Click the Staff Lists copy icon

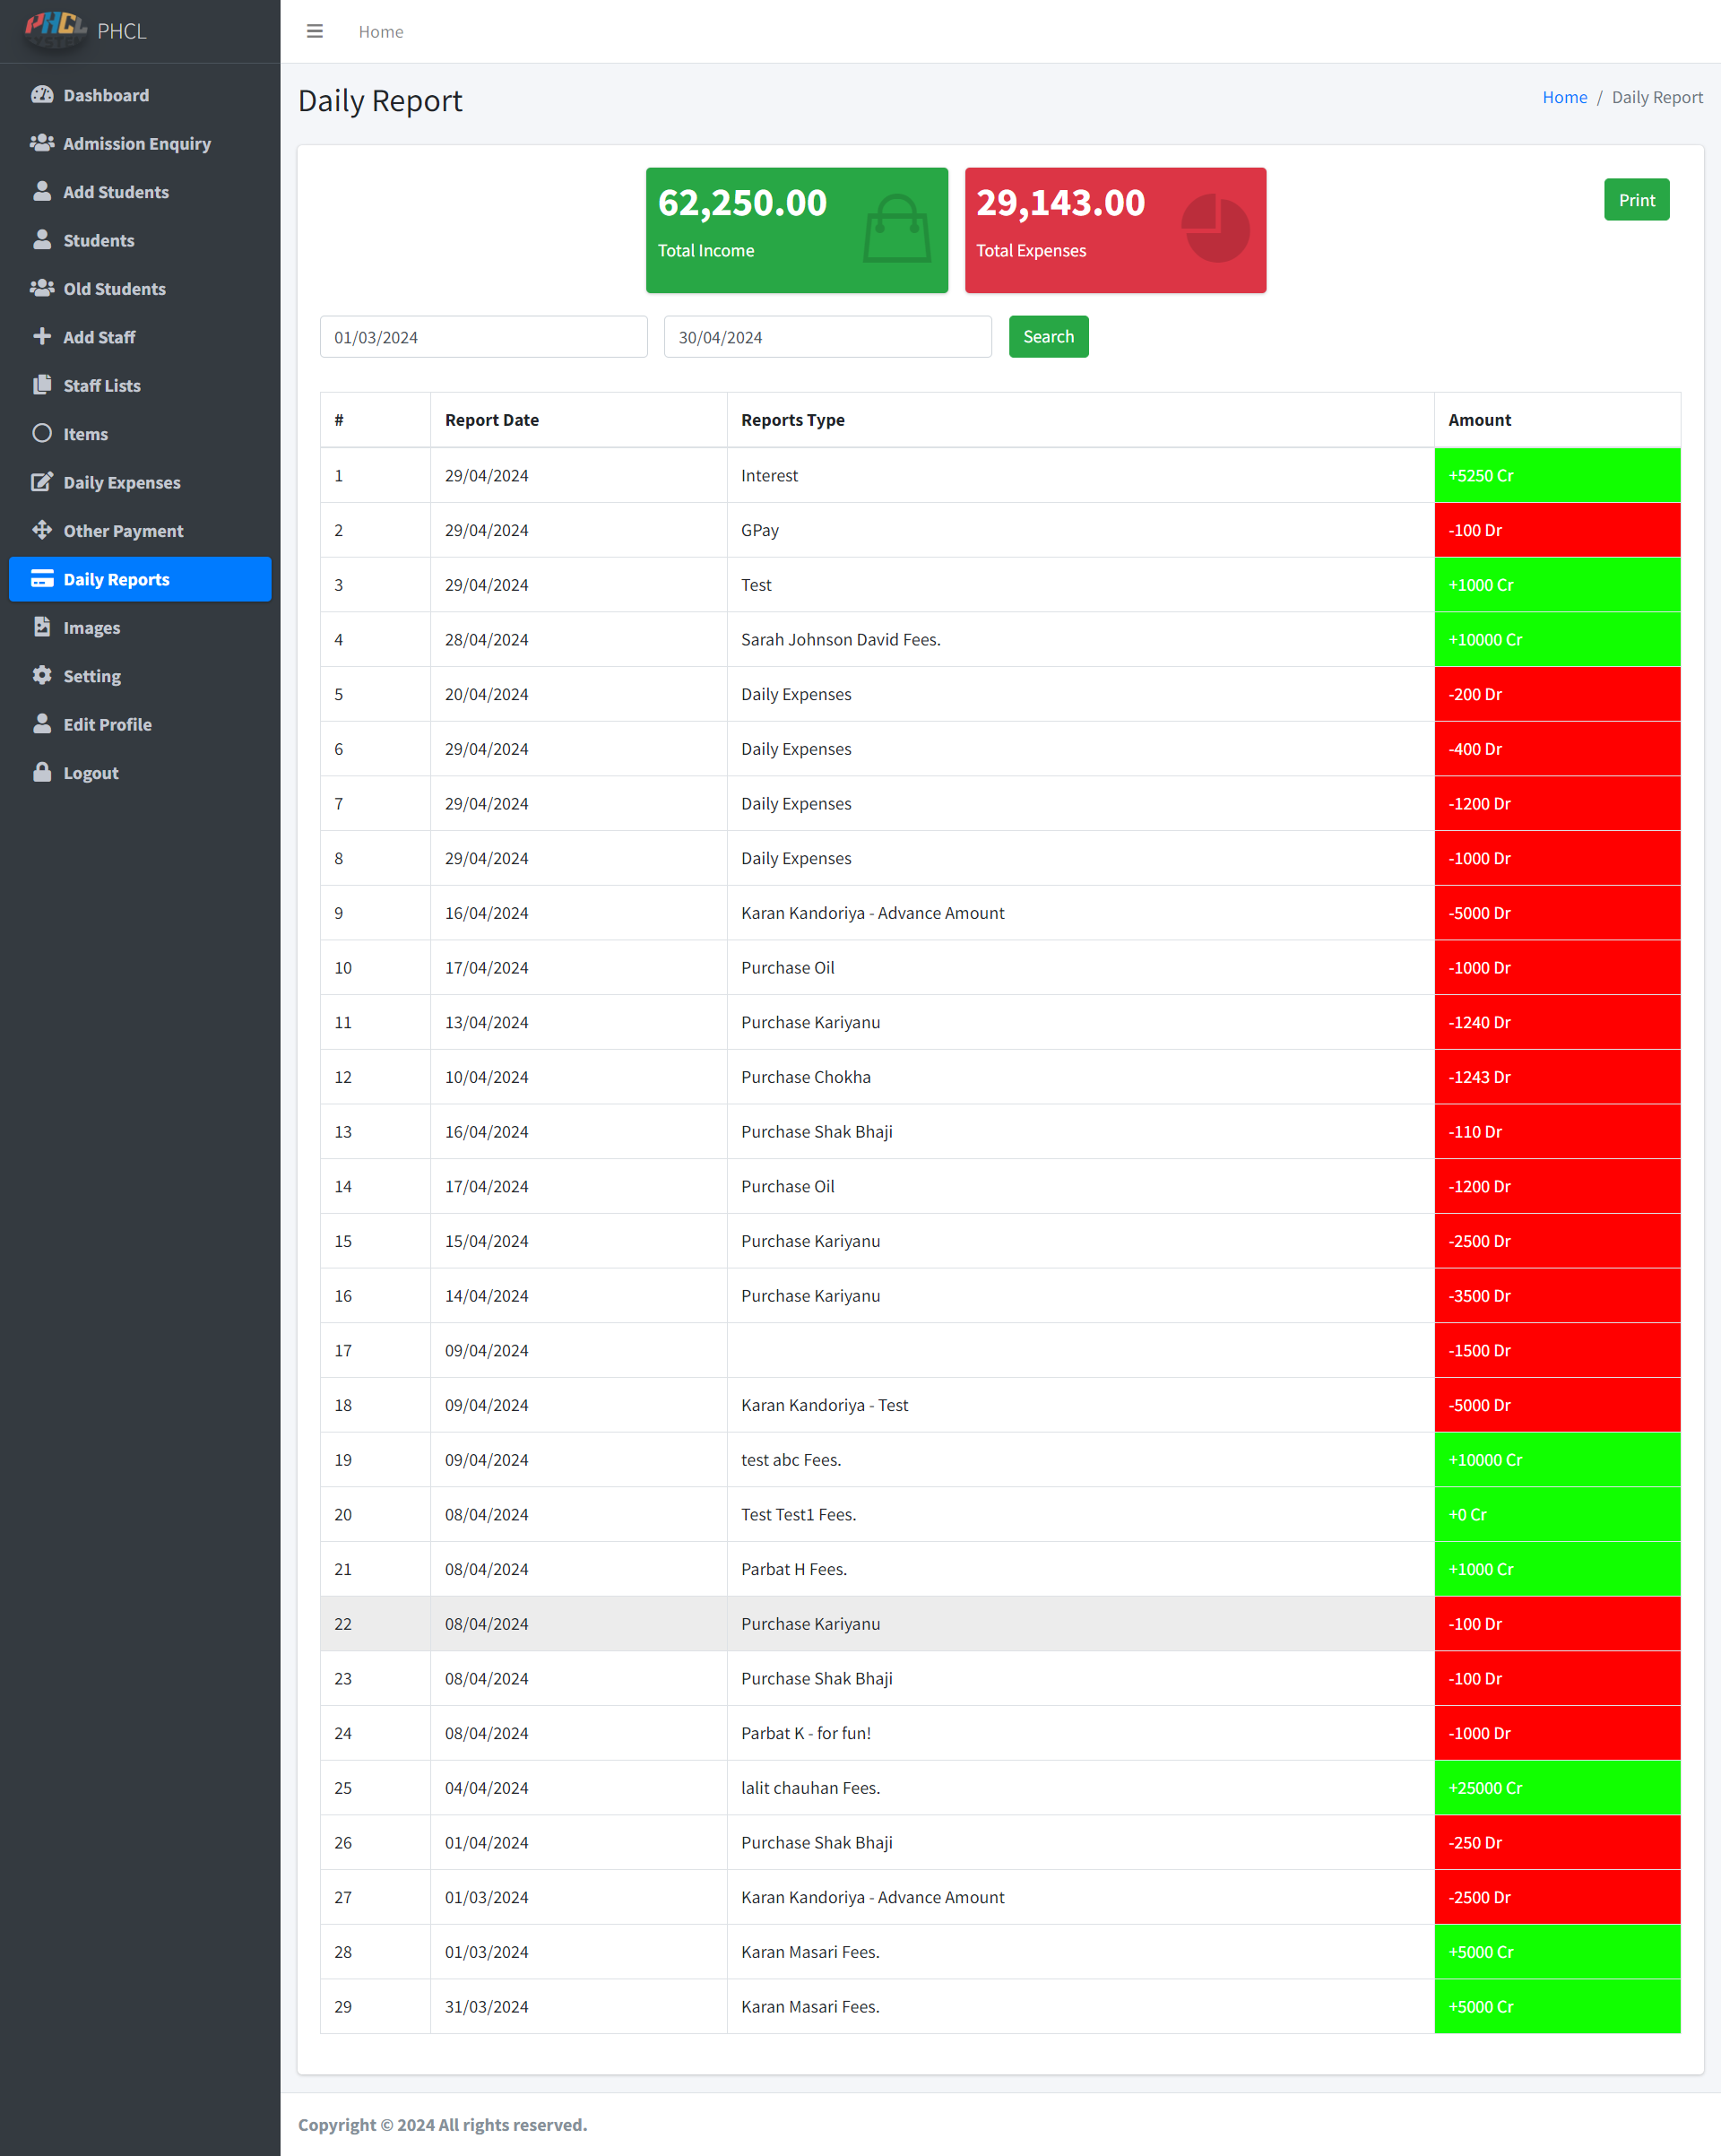42,385
